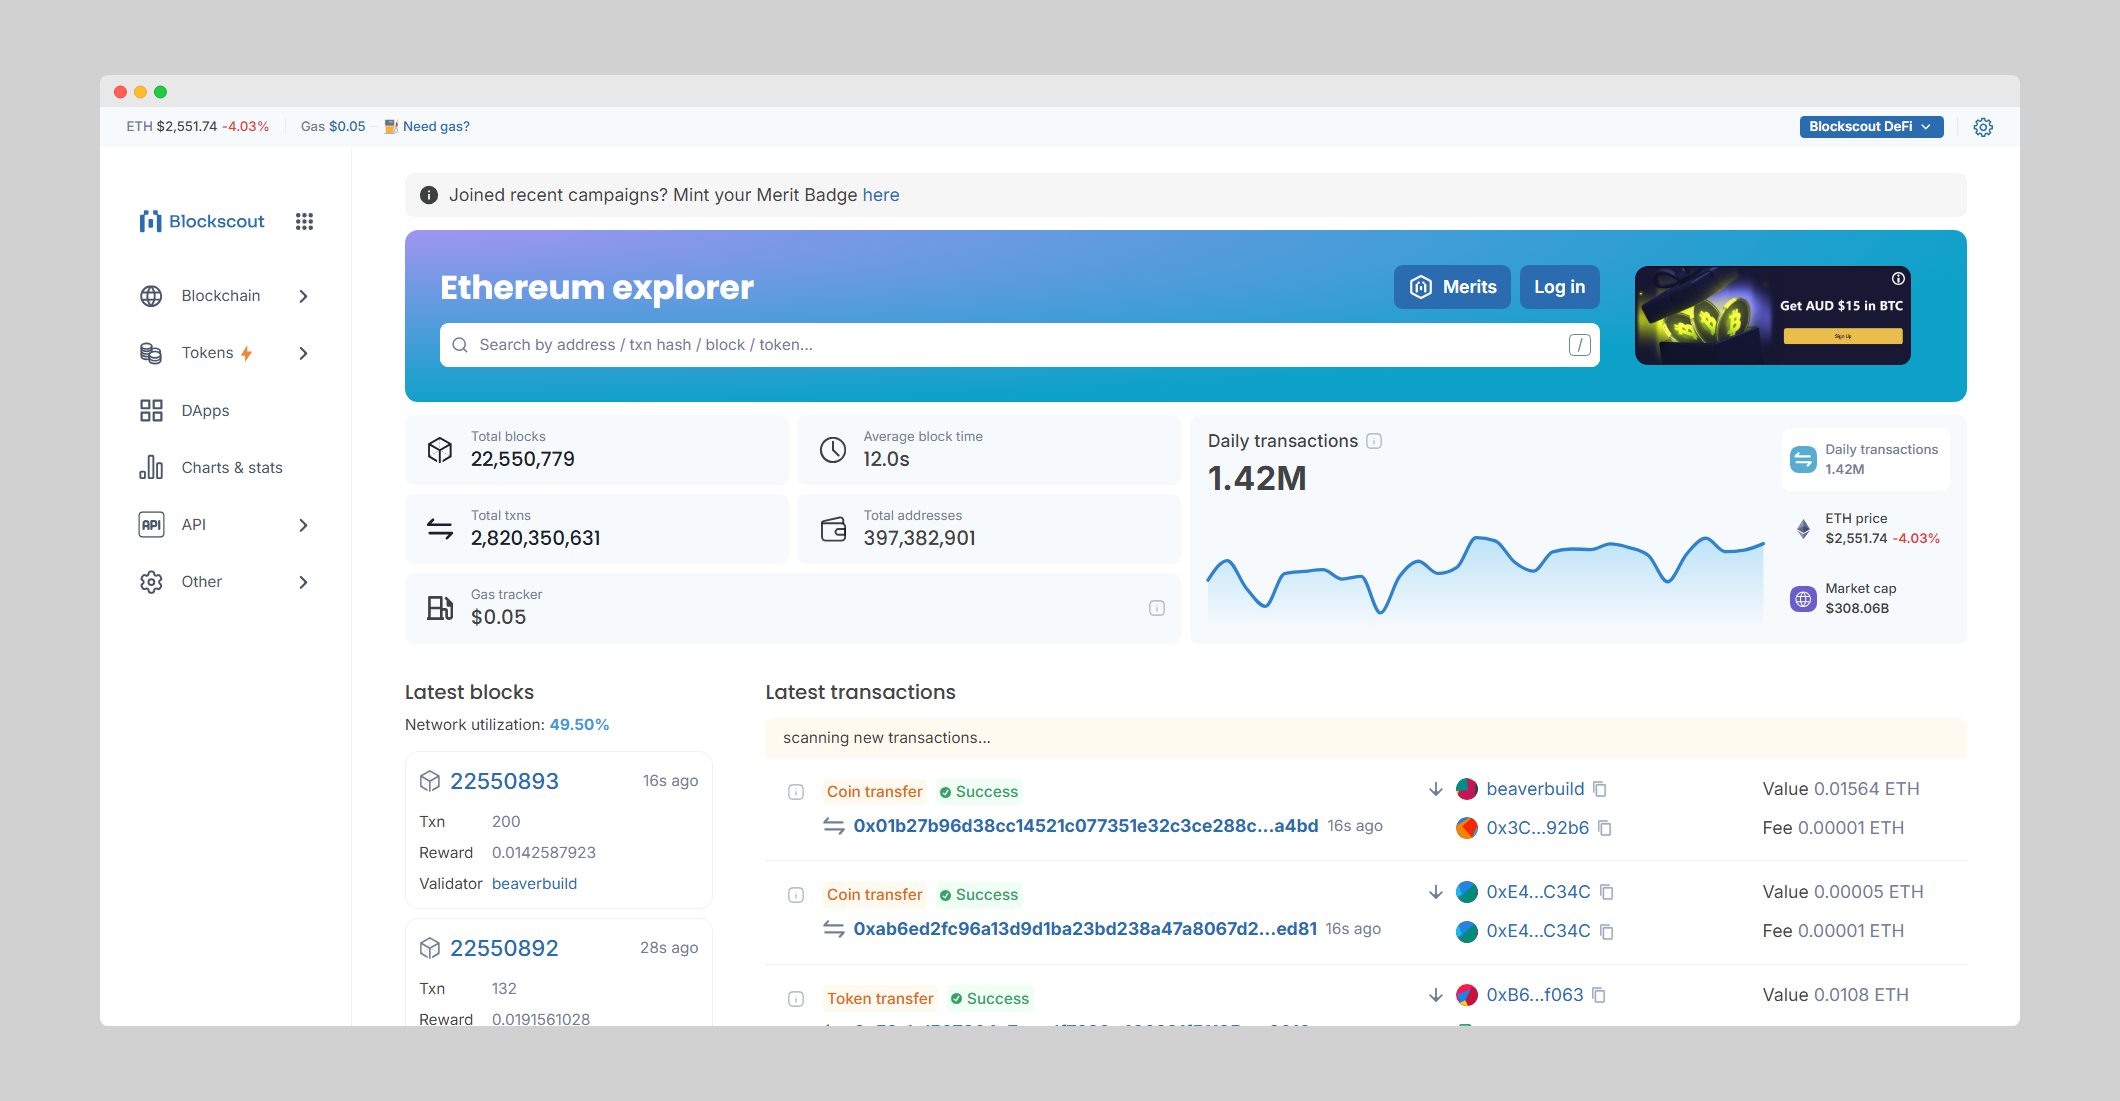
Task: Follow the 'here' Merit Badge link
Action: coord(880,195)
